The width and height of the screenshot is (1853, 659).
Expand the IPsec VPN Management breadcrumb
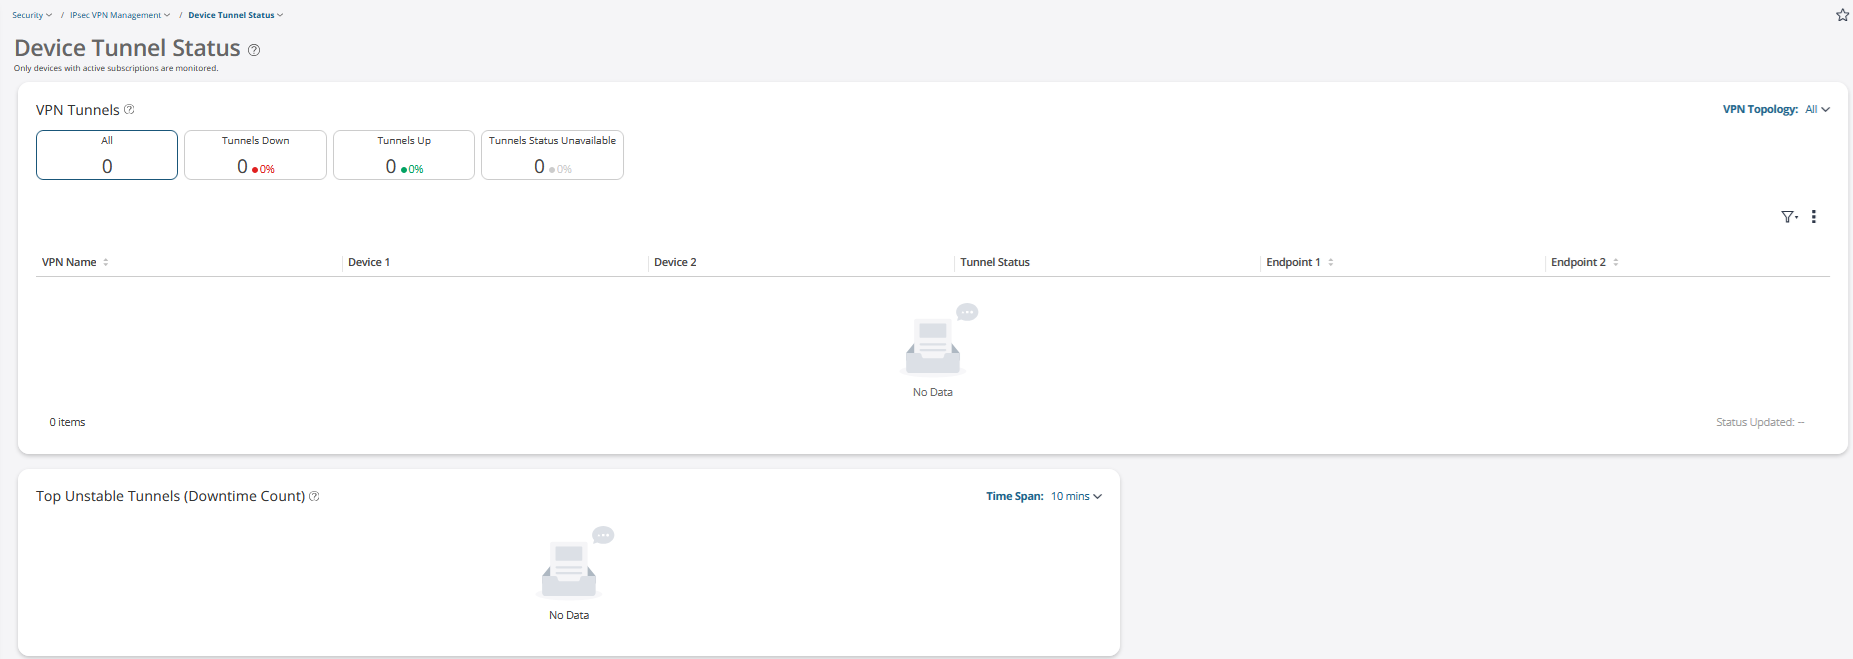coord(120,15)
